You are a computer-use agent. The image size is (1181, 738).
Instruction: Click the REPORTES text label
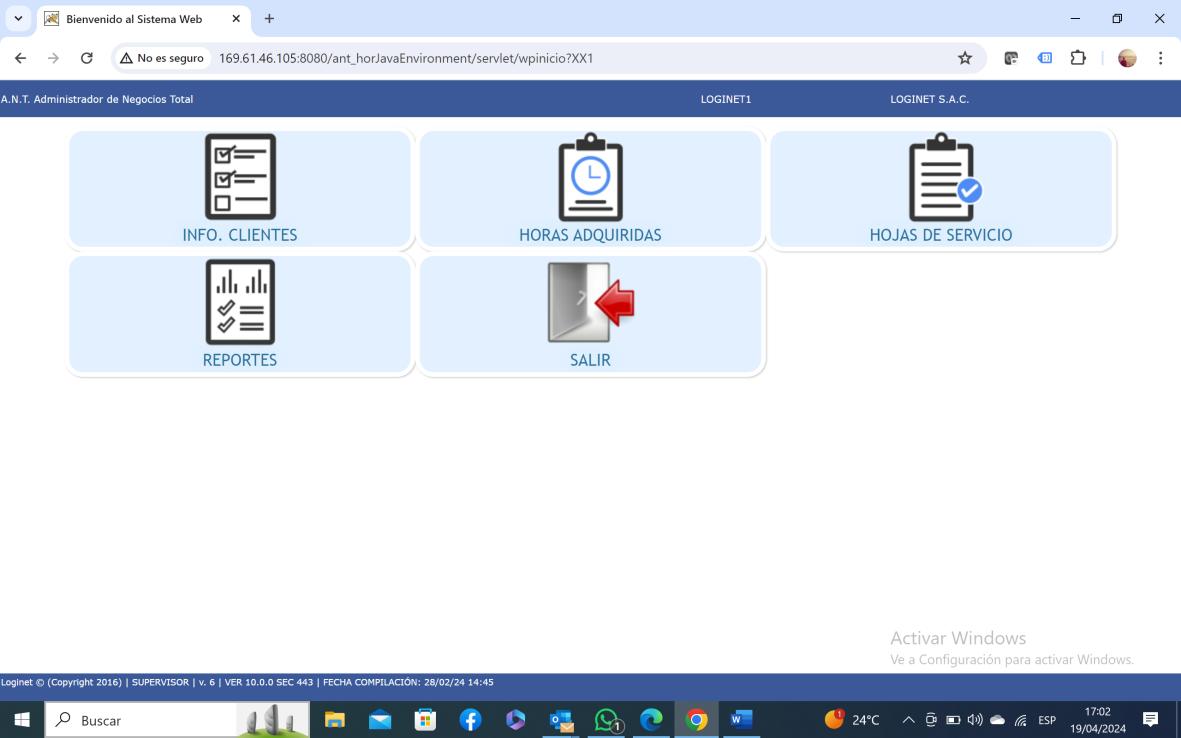coord(240,360)
